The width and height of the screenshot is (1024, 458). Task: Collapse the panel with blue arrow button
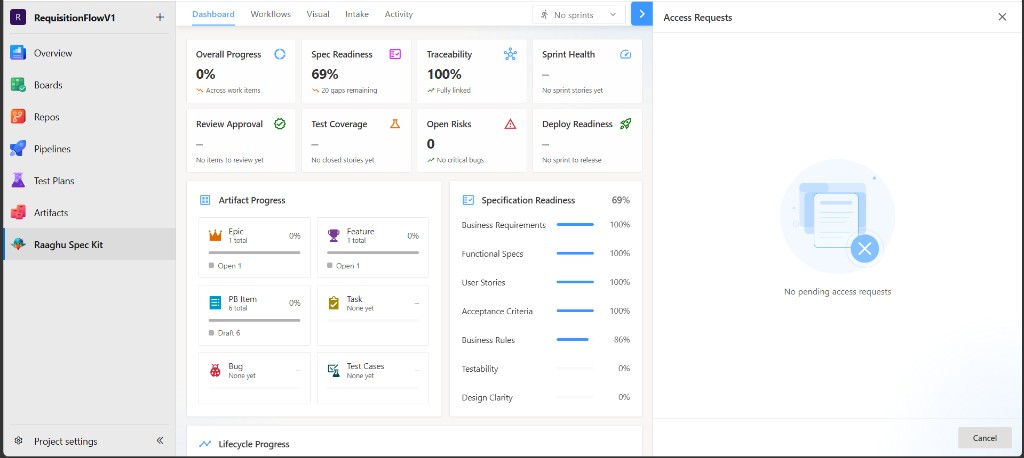[x=642, y=14]
